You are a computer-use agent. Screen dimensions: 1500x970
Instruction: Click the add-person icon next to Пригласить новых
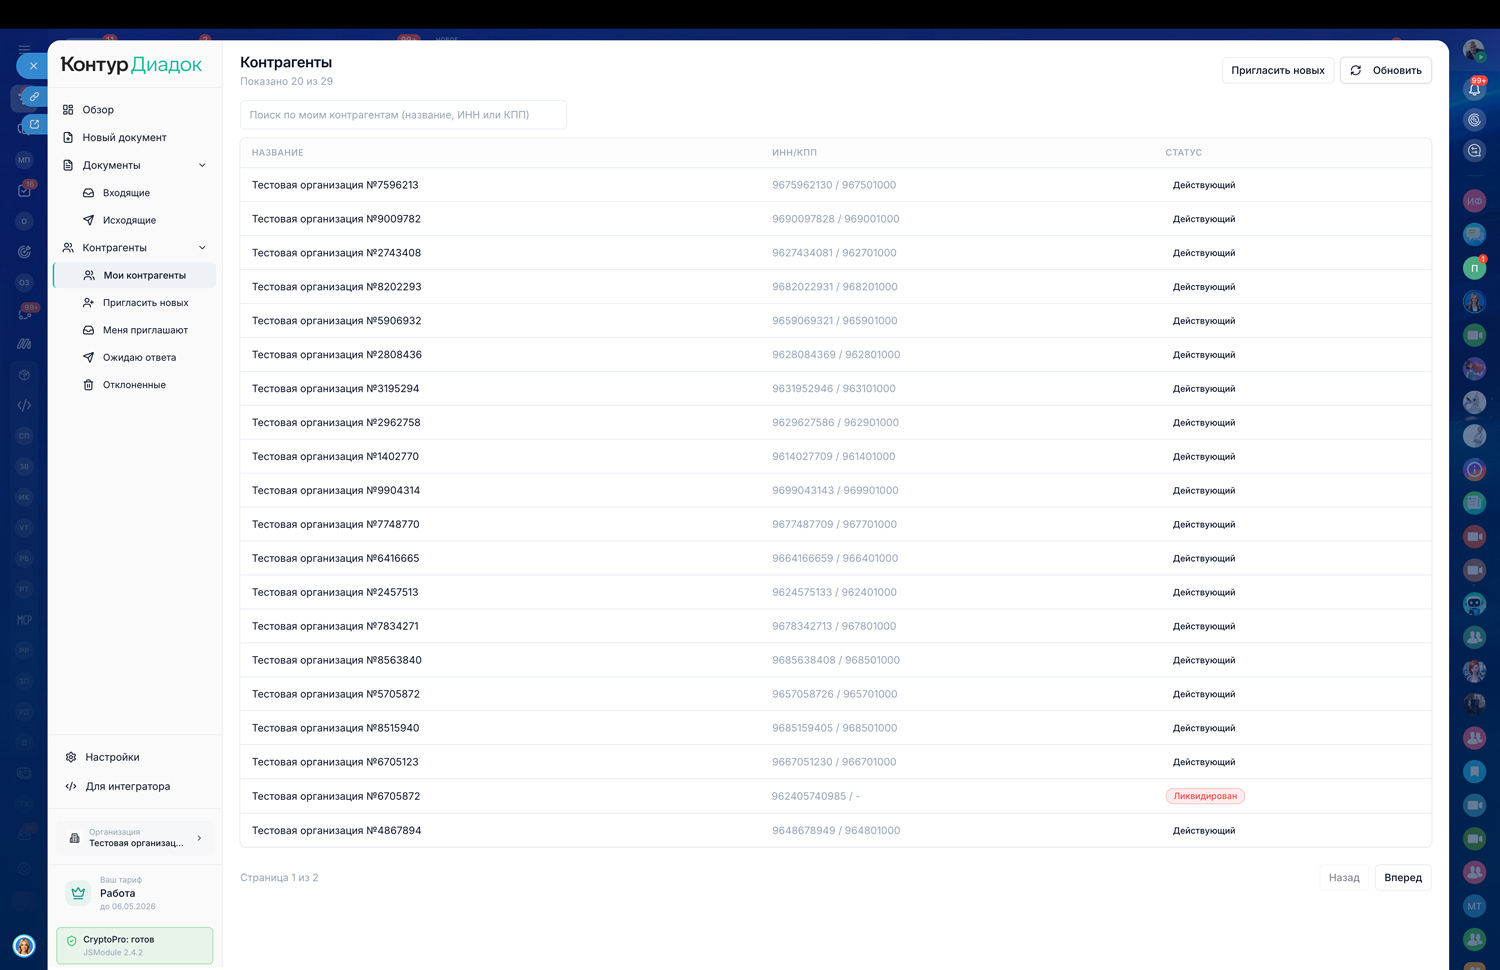coord(88,303)
